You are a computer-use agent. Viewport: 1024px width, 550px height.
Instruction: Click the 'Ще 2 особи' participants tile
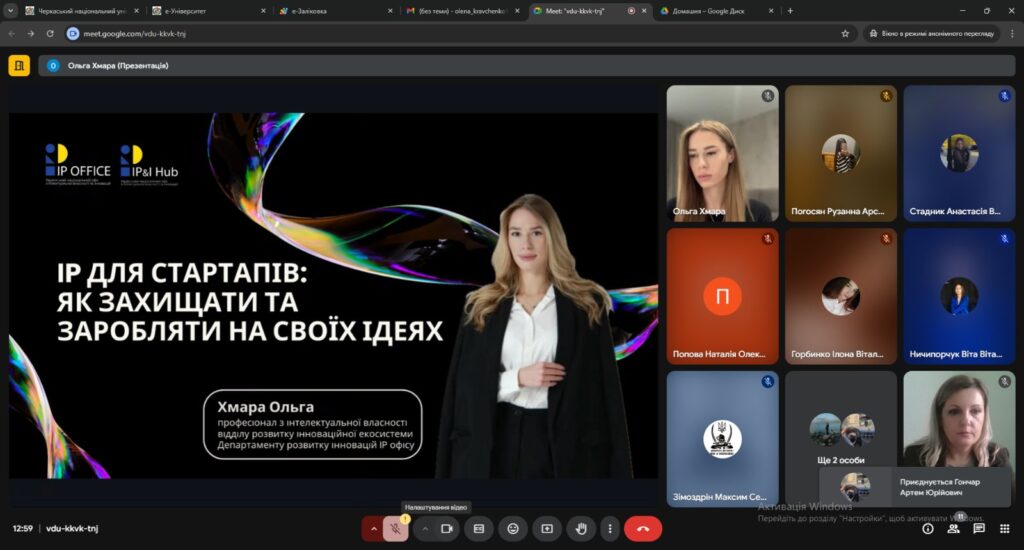pyautogui.click(x=841, y=438)
